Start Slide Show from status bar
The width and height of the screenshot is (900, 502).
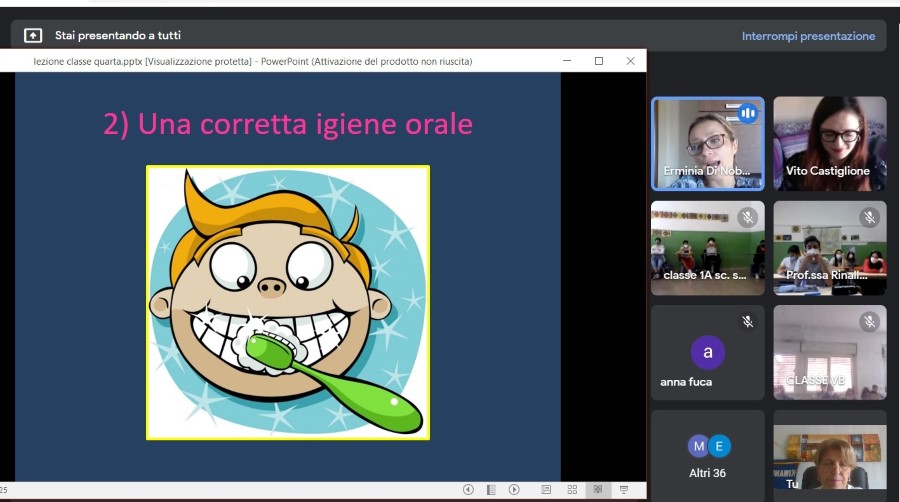pyautogui.click(x=624, y=490)
